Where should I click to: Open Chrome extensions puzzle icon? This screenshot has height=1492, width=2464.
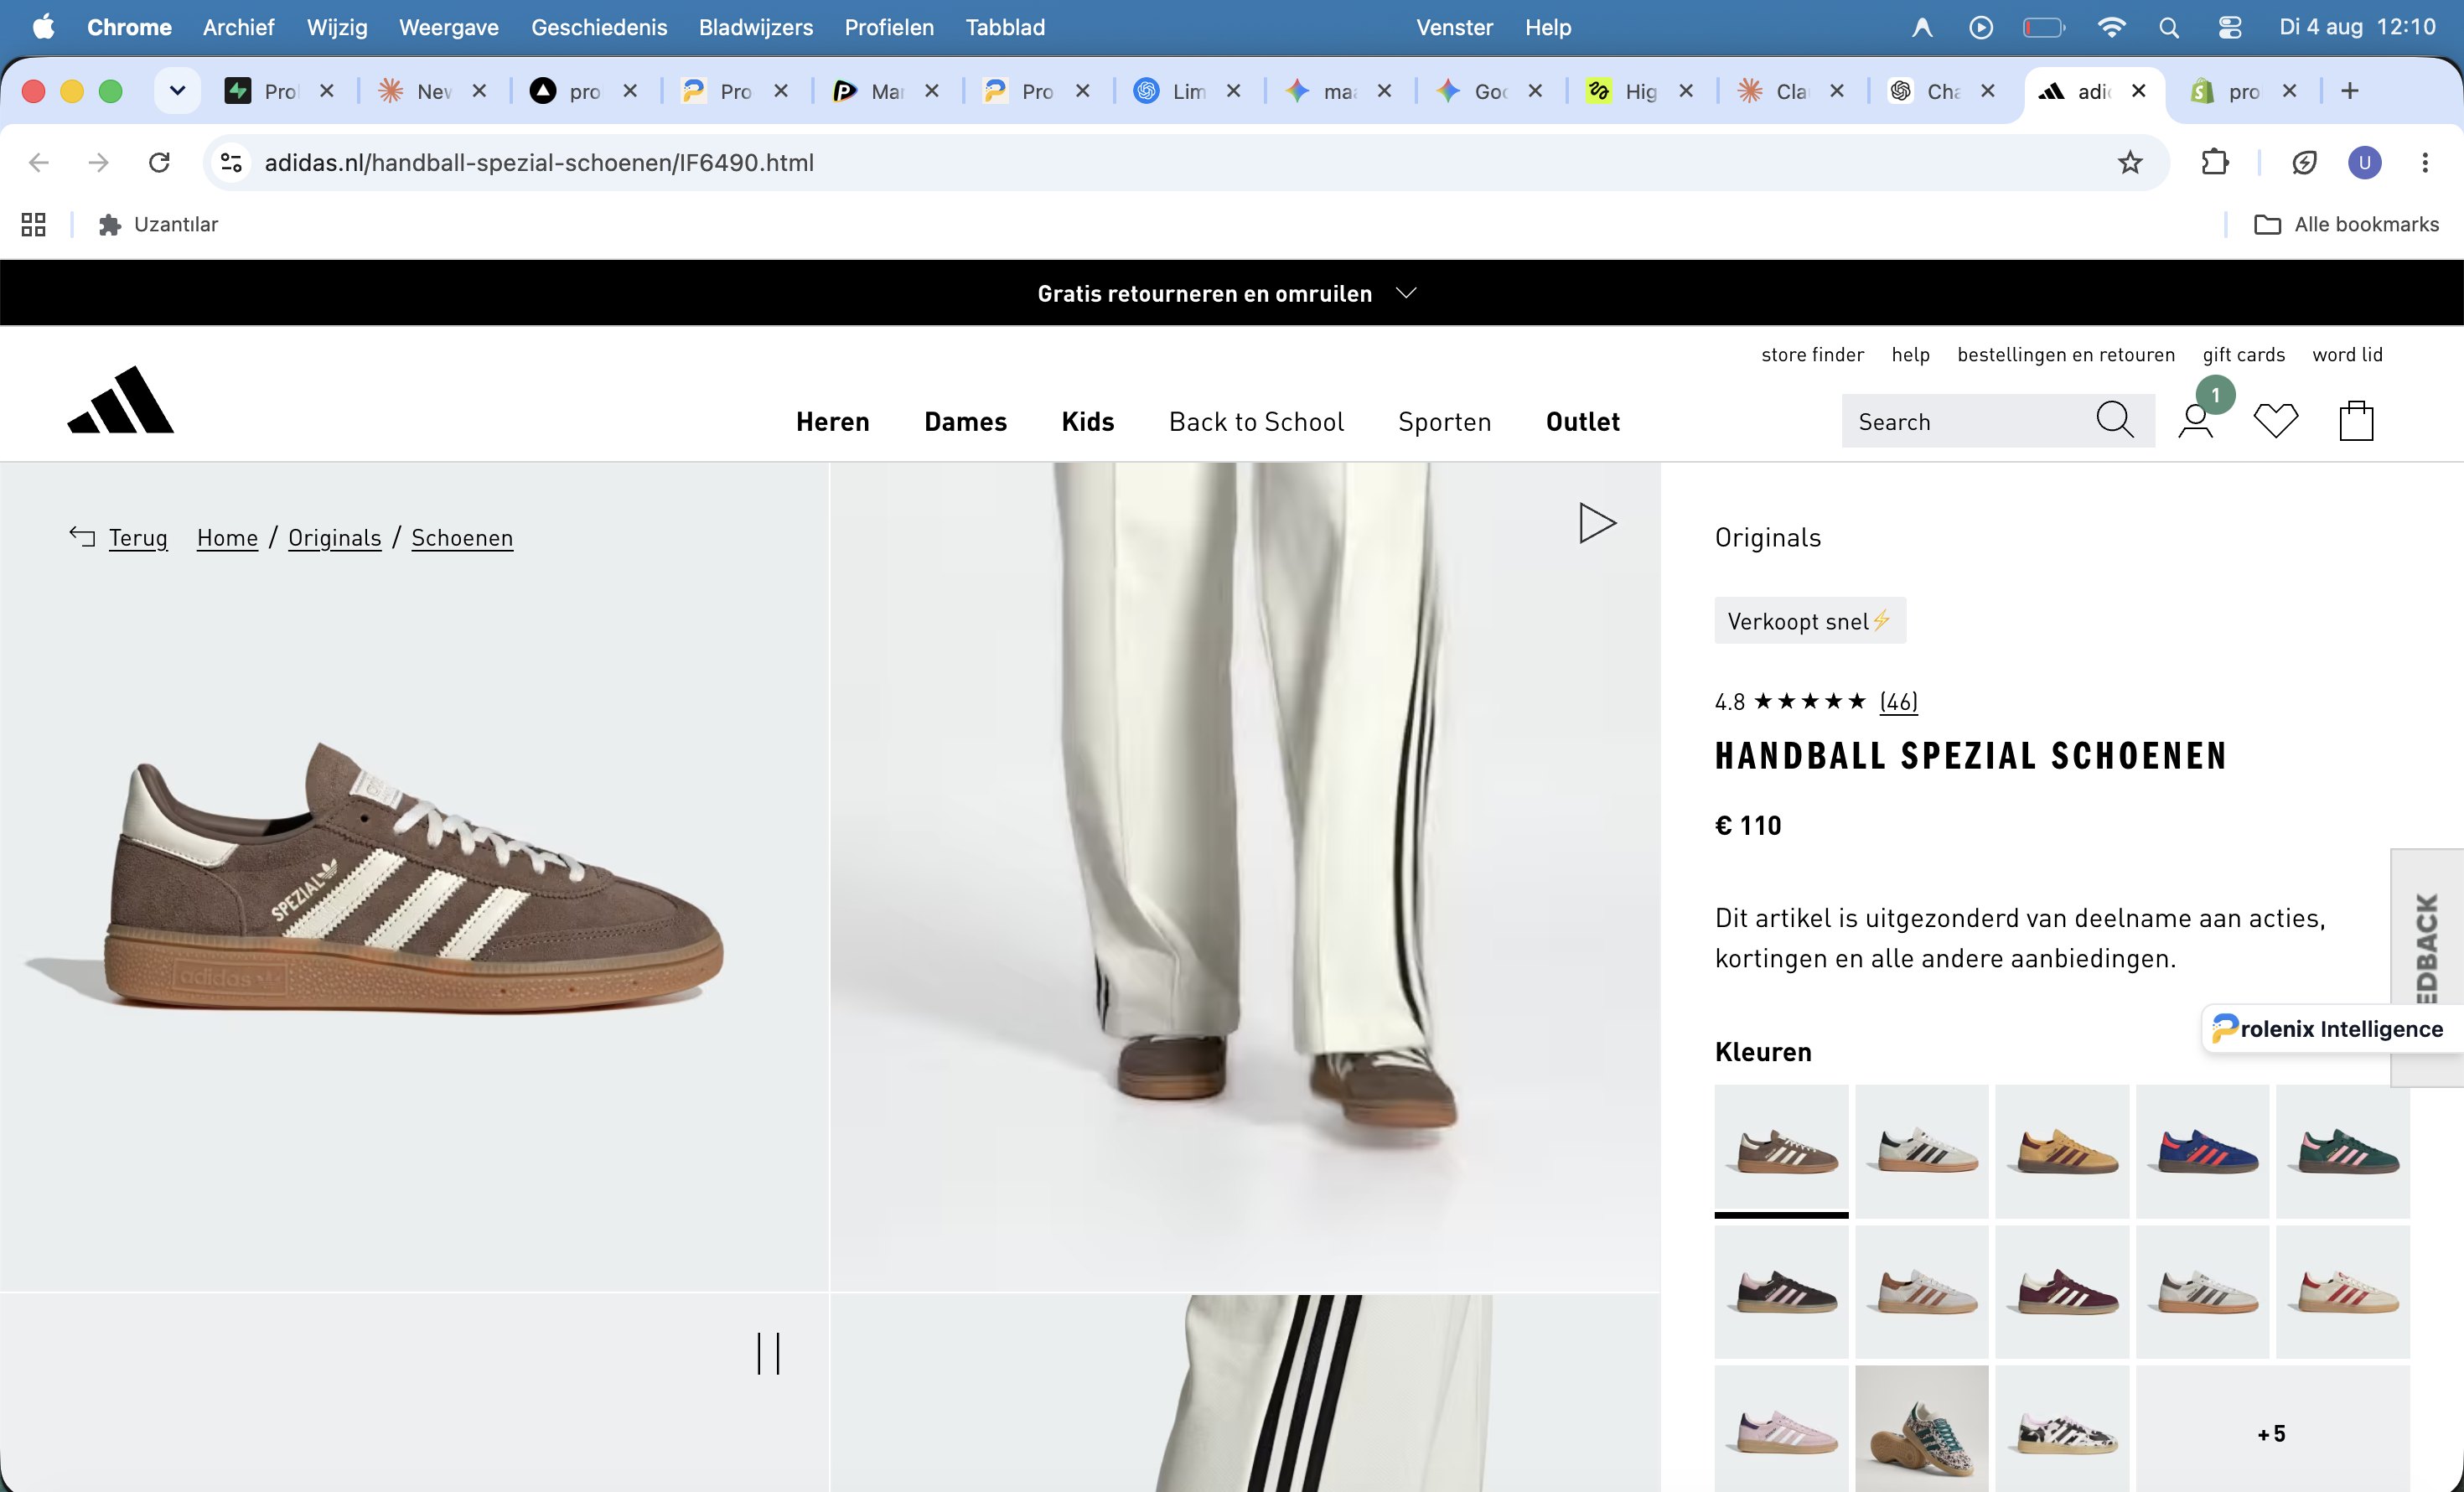point(2215,162)
